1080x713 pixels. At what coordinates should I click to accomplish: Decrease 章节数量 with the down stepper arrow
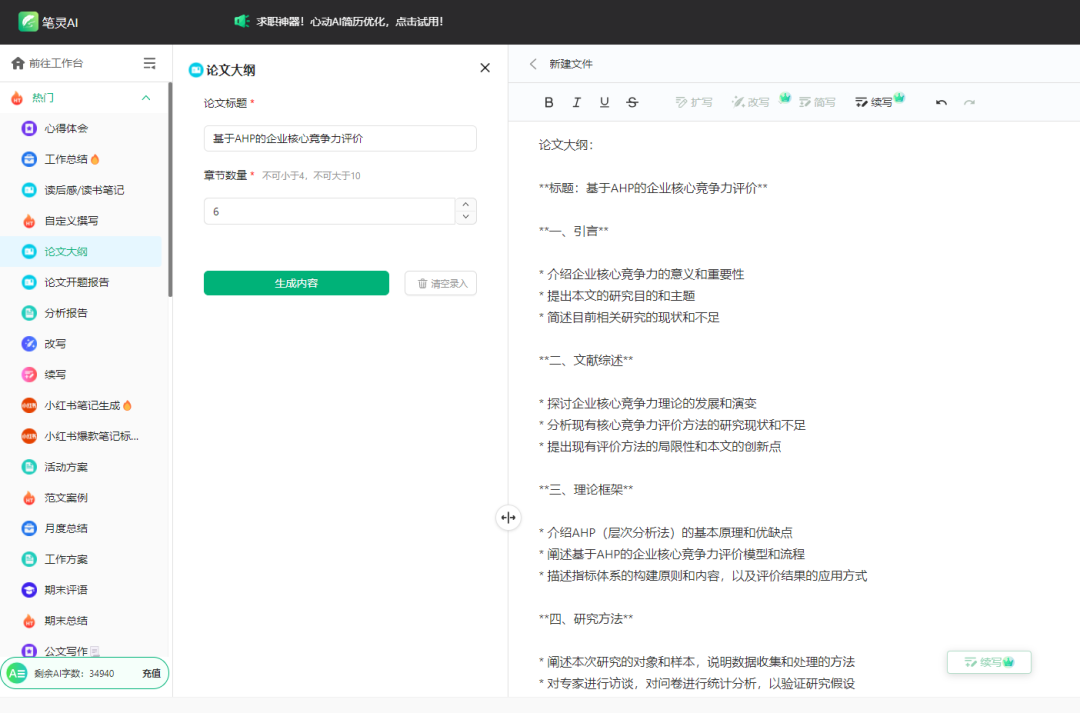coord(465,217)
